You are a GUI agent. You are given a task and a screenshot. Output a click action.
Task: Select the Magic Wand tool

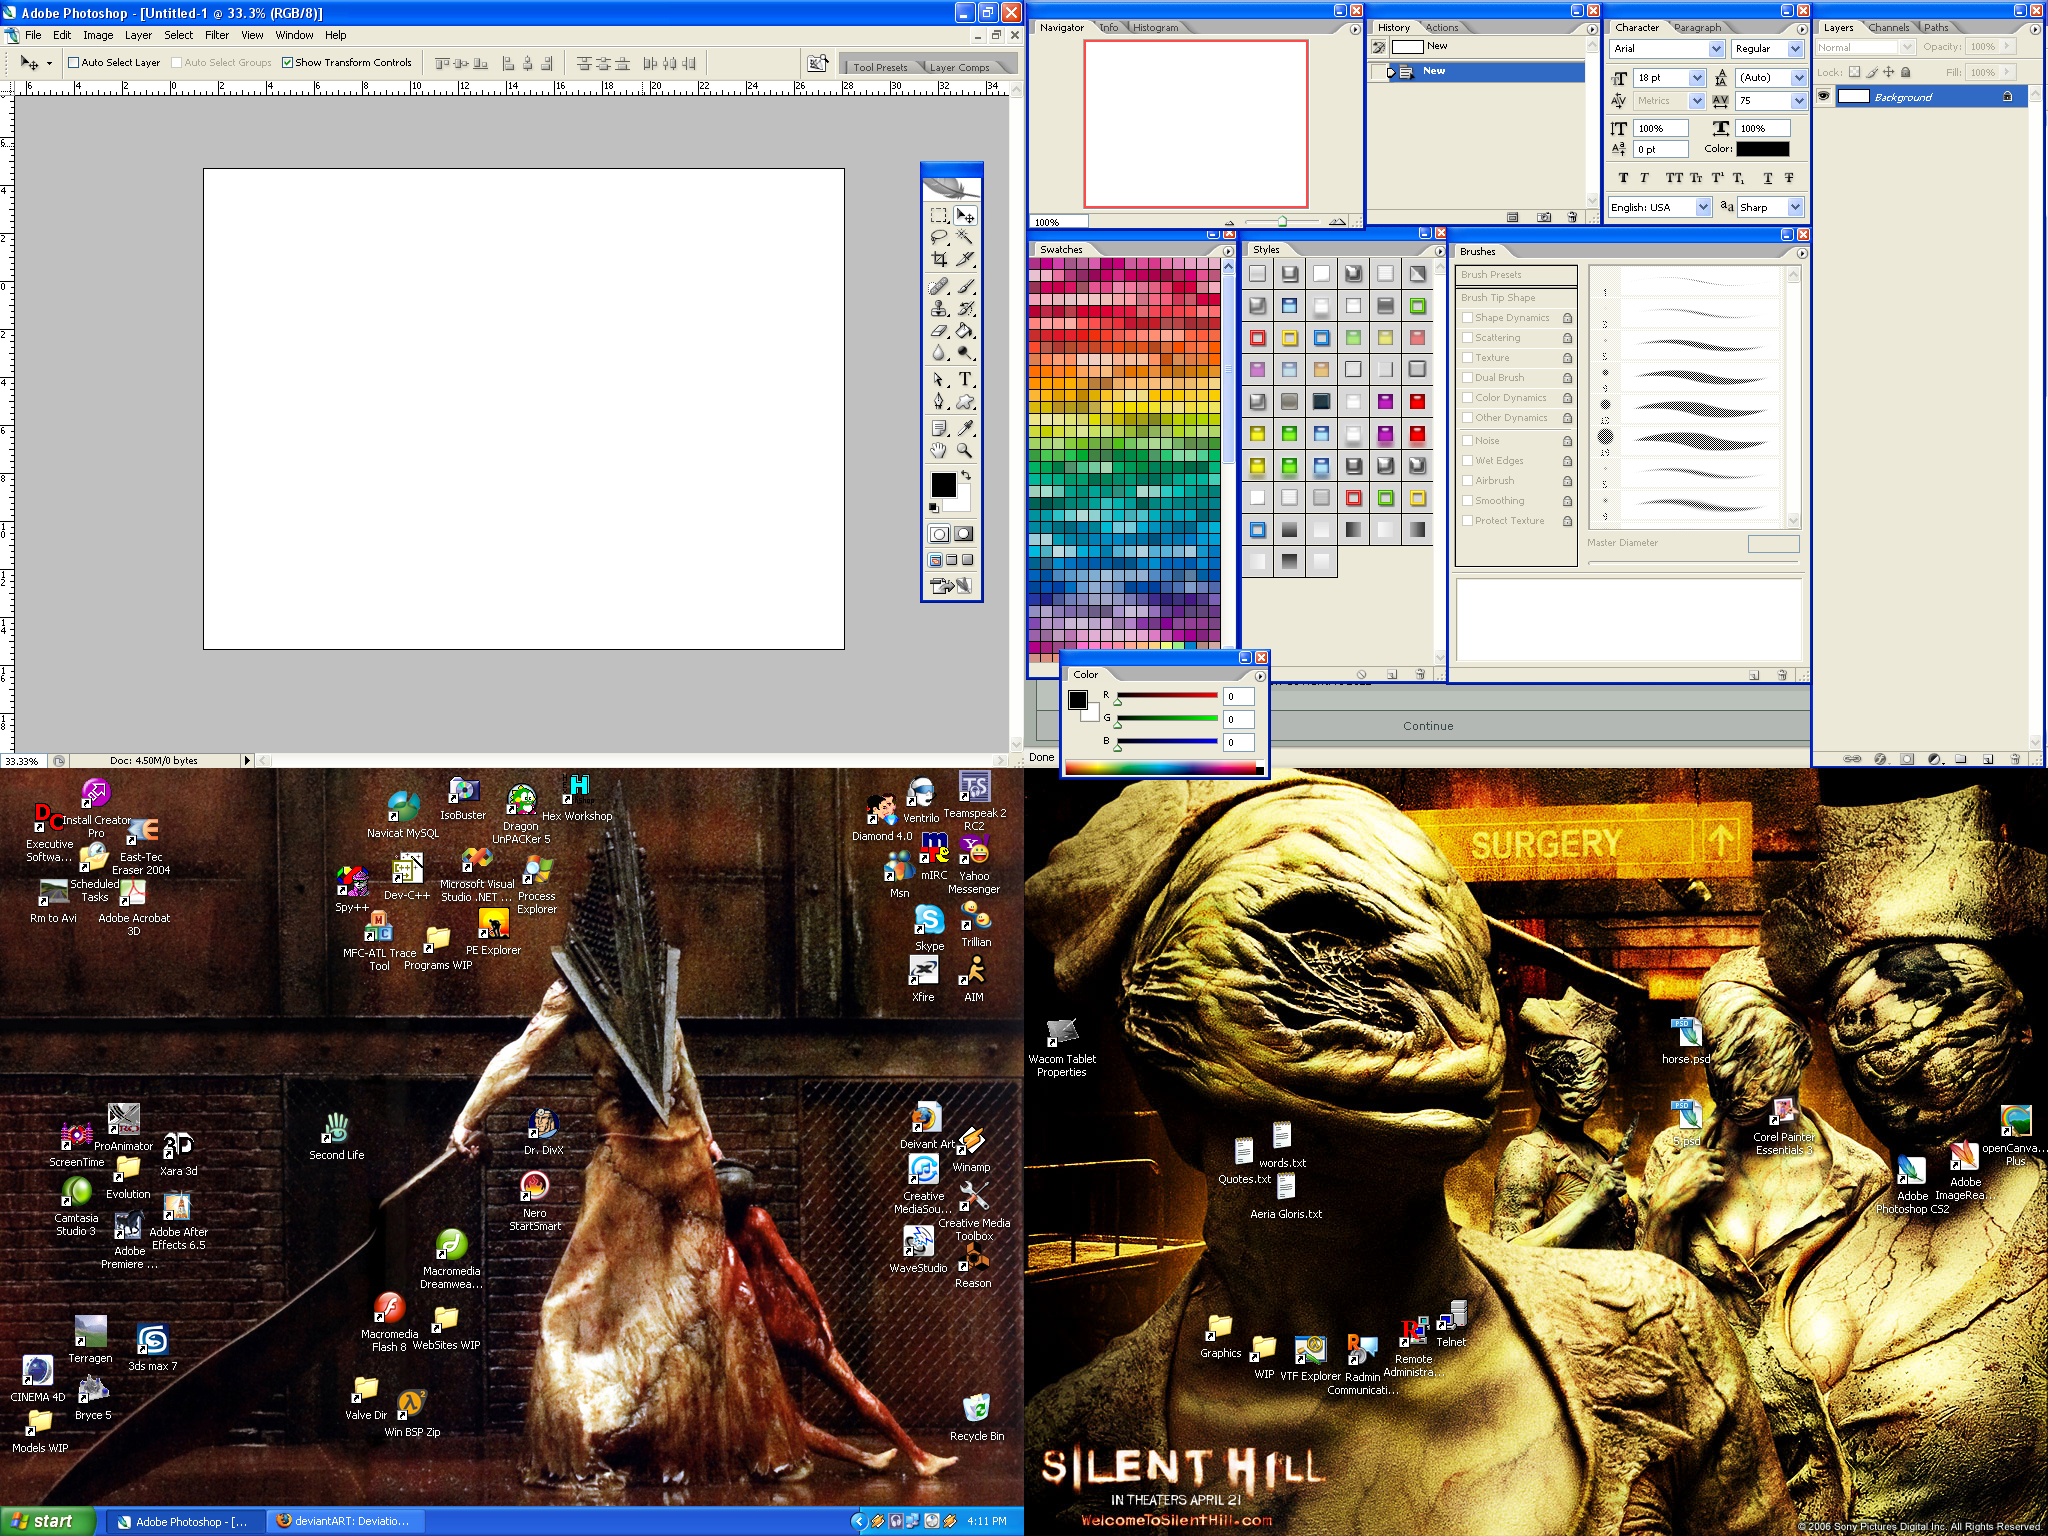965,237
